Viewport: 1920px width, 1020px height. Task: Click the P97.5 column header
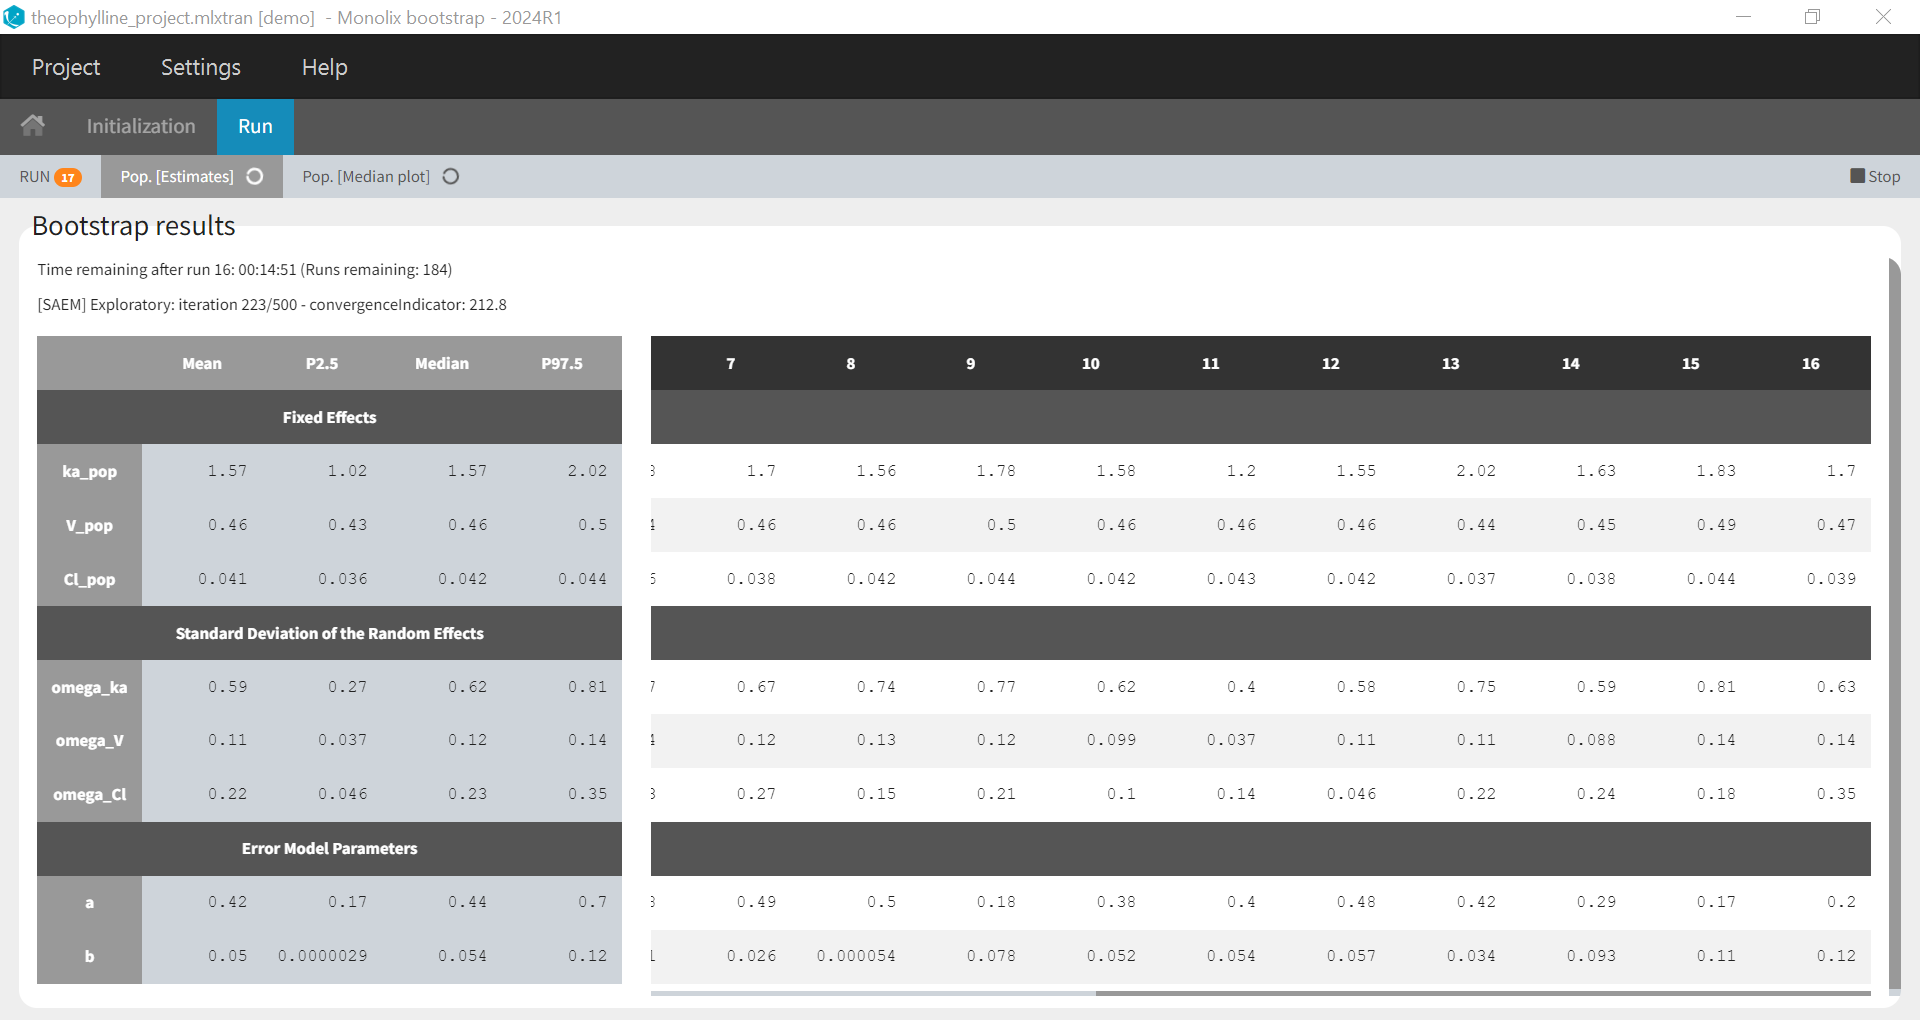[562, 364]
